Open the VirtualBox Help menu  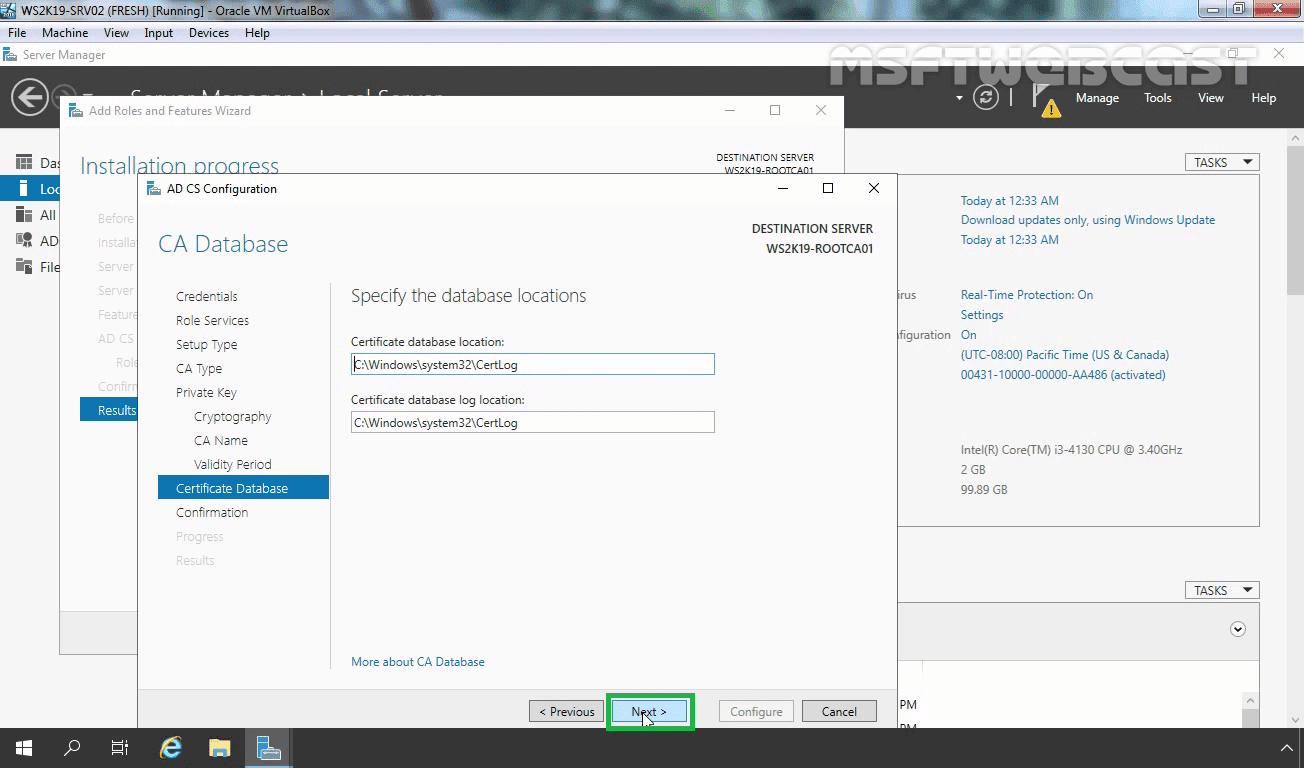pos(257,33)
